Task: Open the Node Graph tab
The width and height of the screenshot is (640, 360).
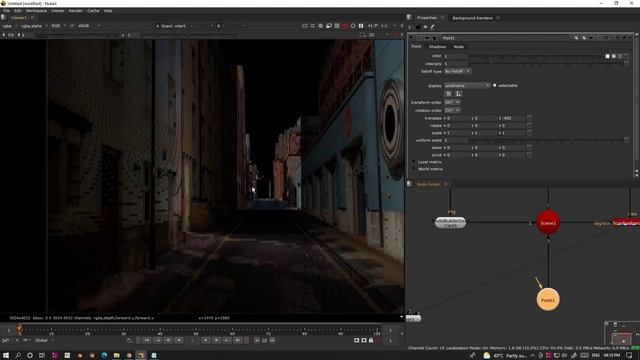Action: 428,184
